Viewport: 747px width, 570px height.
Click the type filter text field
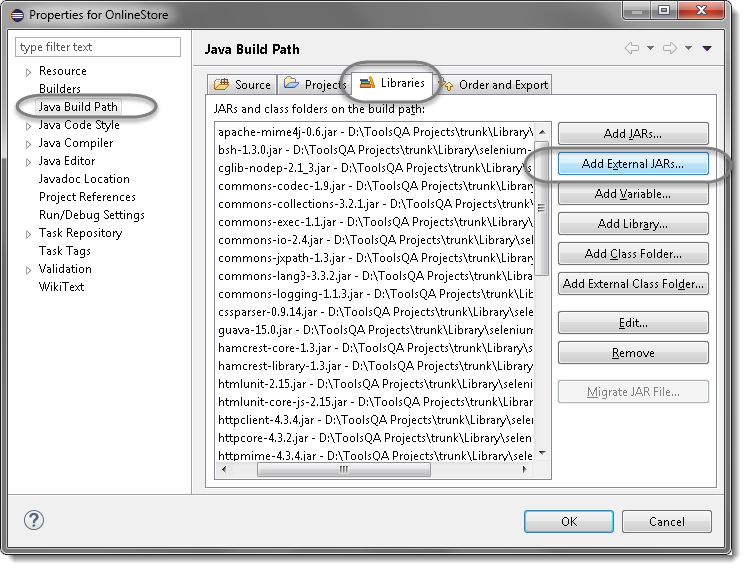click(98, 47)
